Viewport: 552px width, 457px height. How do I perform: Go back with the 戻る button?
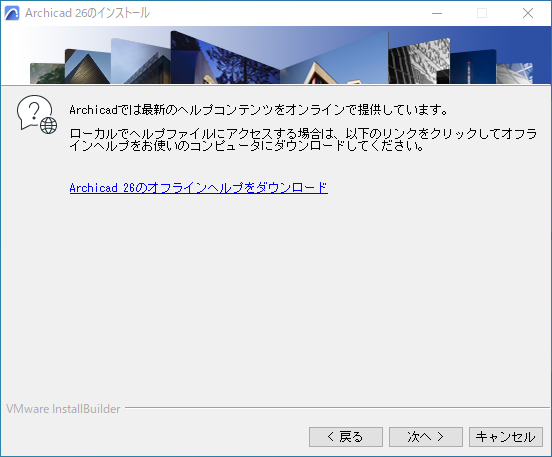tap(346, 437)
